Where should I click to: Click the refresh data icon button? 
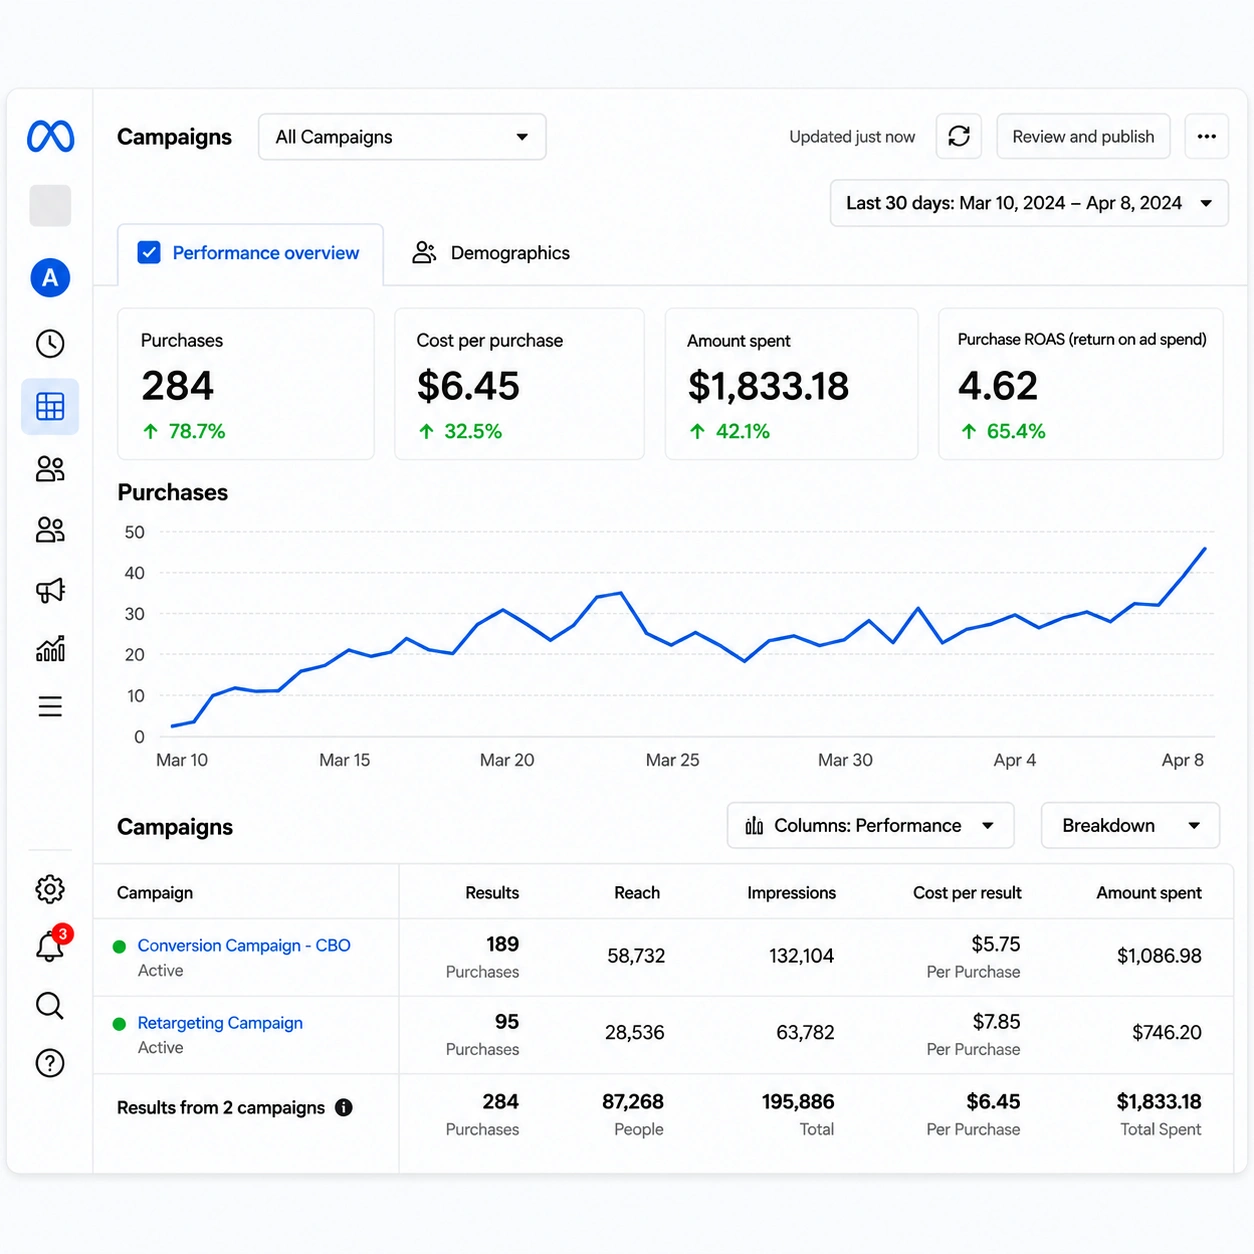(x=959, y=136)
